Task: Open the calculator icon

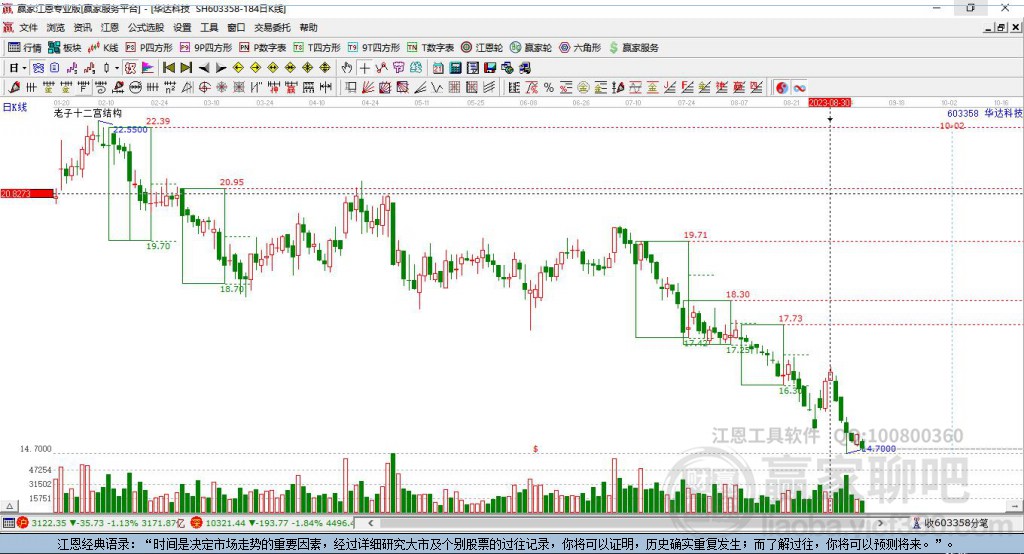Action: [x=455, y=68]
